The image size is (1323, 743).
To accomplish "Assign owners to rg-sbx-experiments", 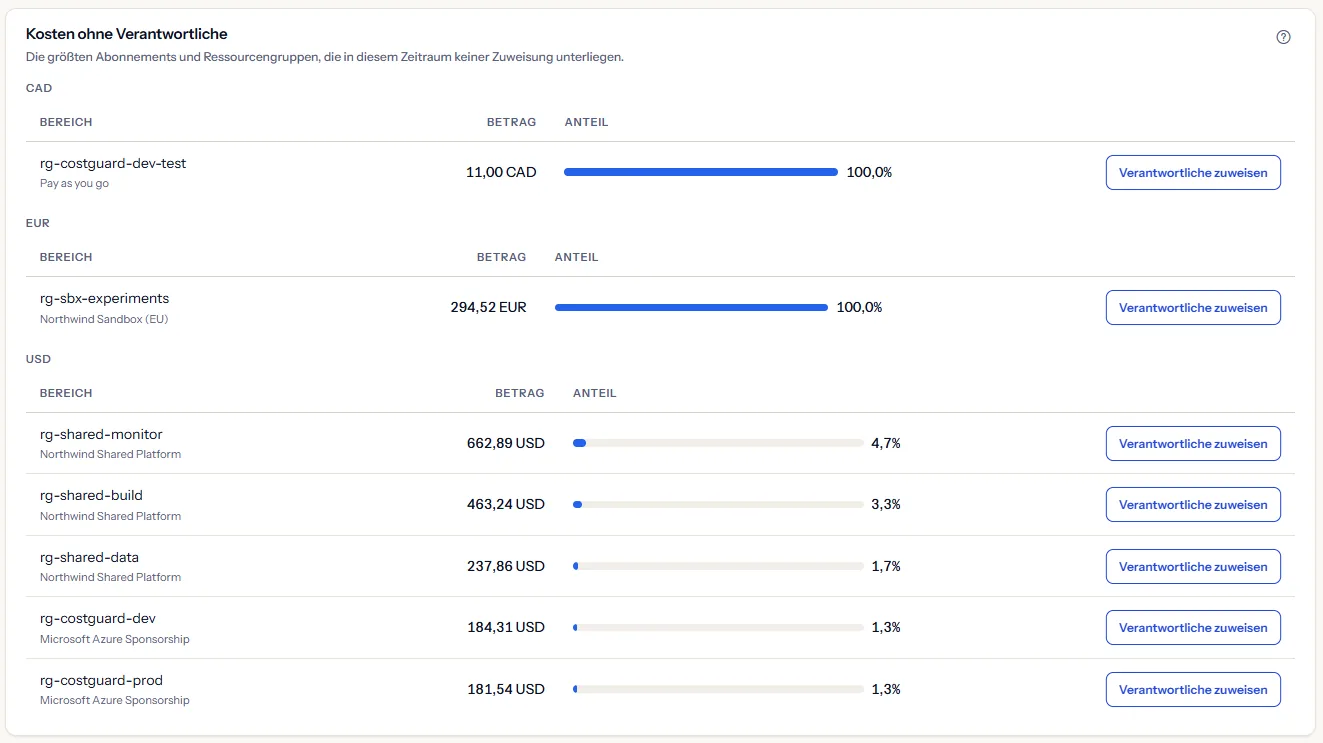I will (1193, 307).
